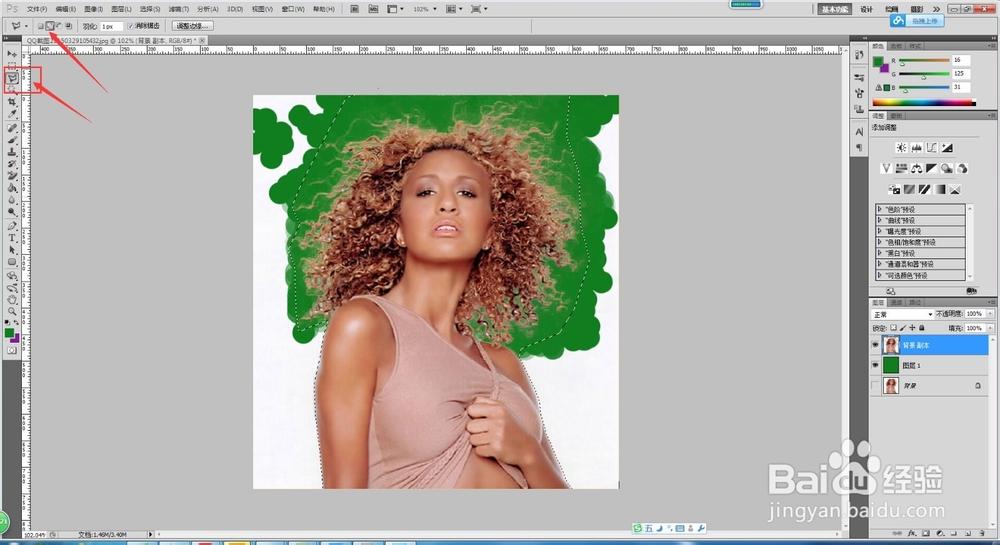This screenshot has width=1000, height=545.
Task: Toggle lock all for layer
Action: click(922, 328)
